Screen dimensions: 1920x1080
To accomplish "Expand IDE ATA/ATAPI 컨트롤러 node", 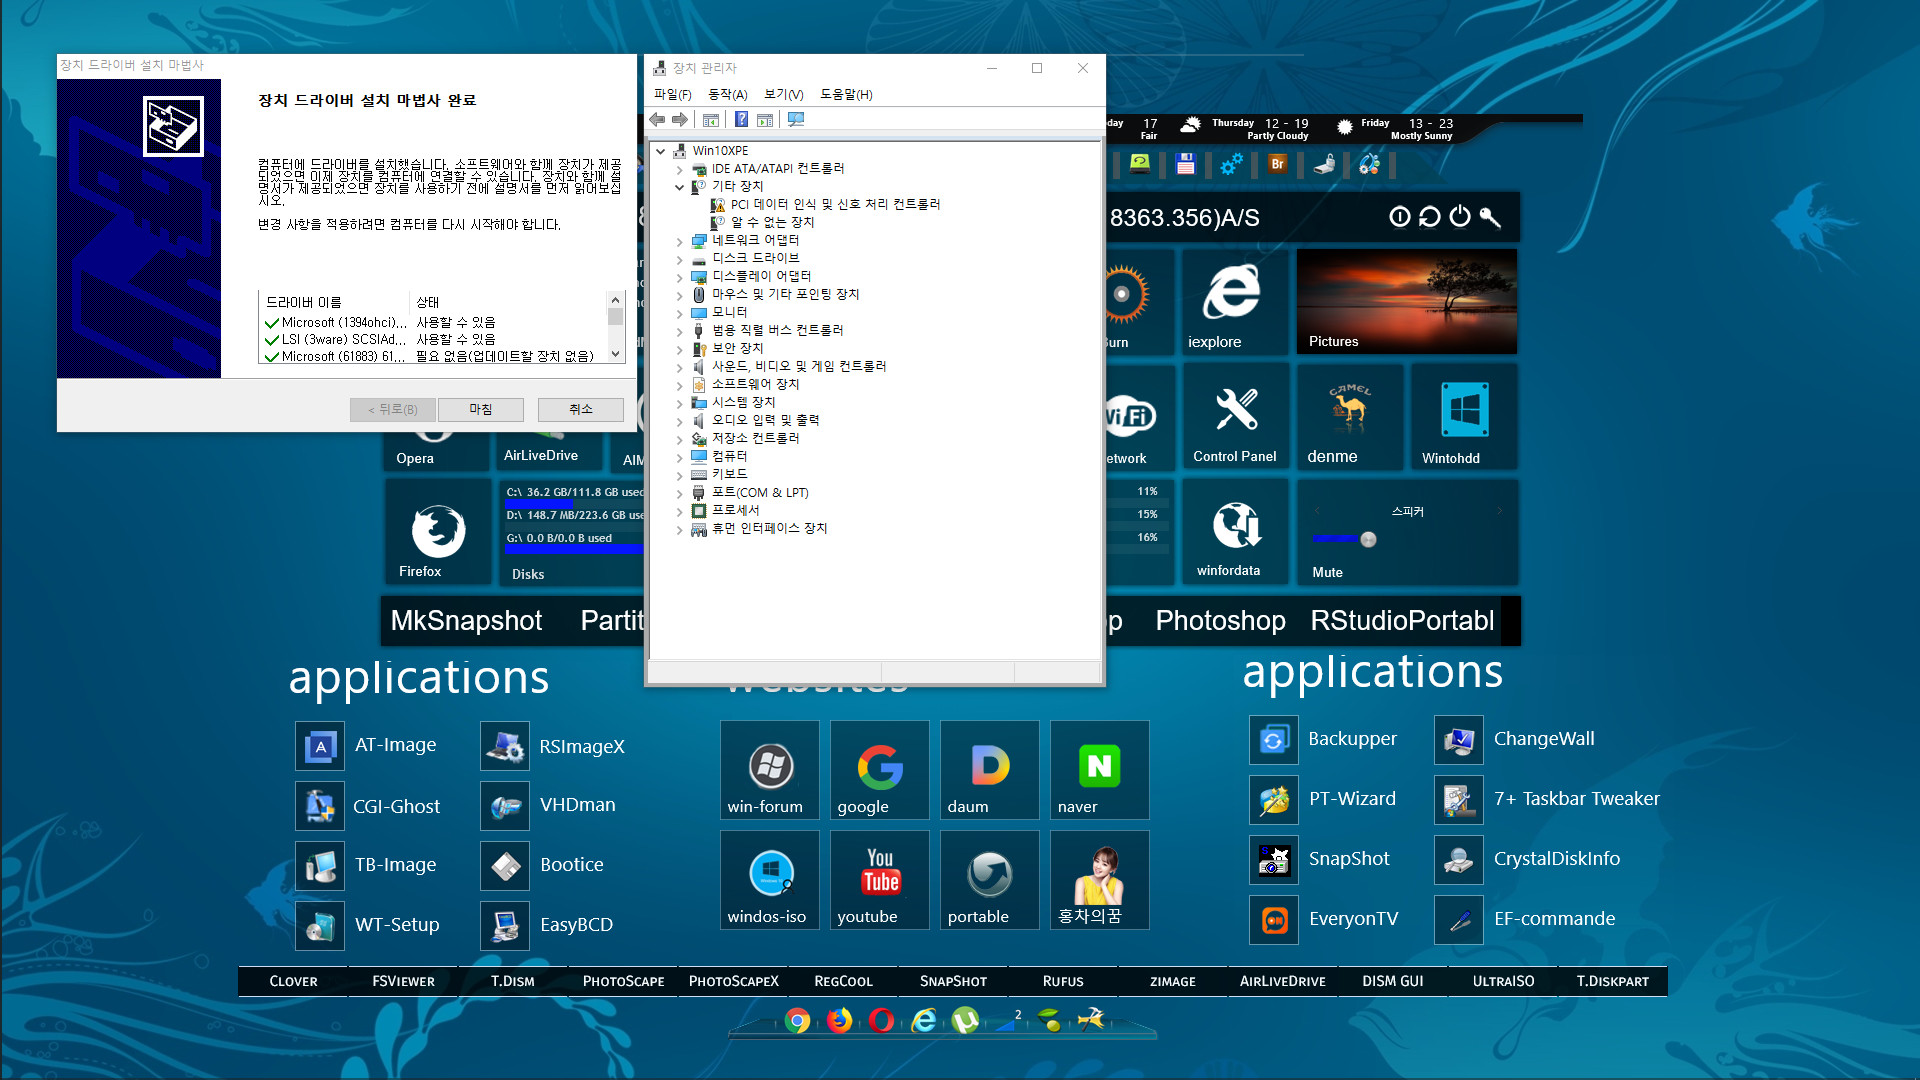I will pos(680,169).
